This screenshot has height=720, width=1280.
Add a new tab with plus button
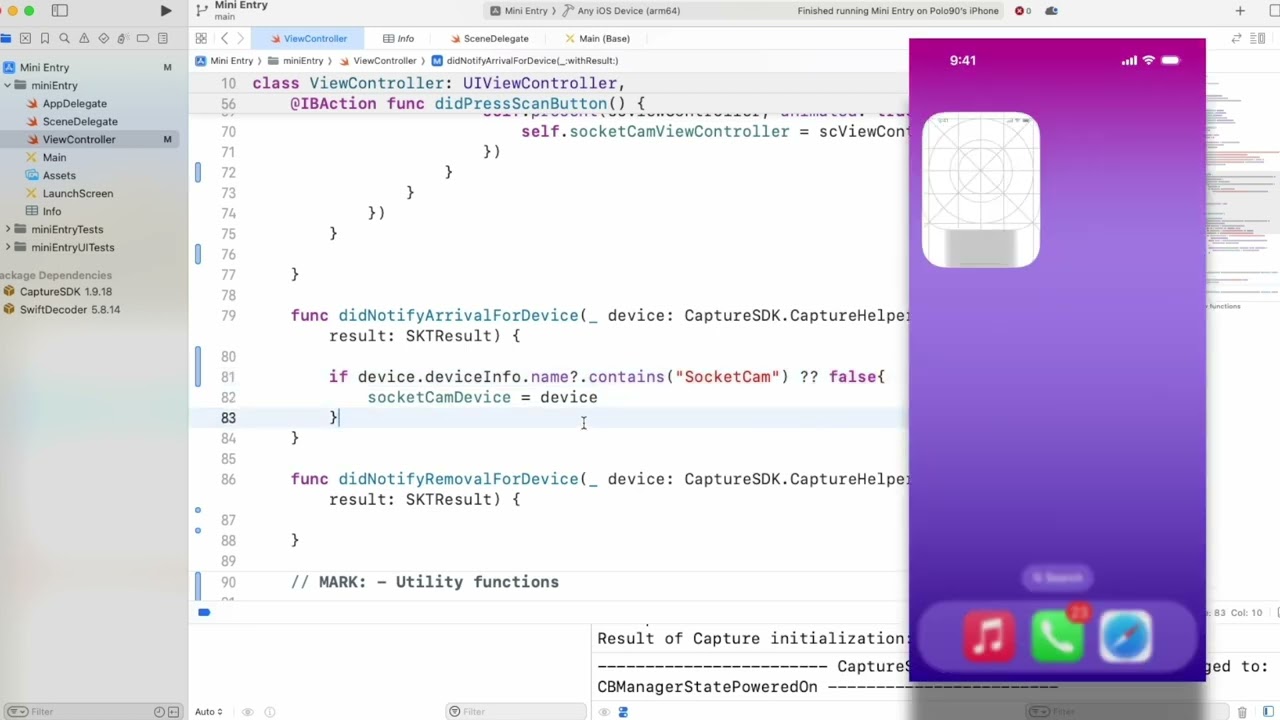1240,11
